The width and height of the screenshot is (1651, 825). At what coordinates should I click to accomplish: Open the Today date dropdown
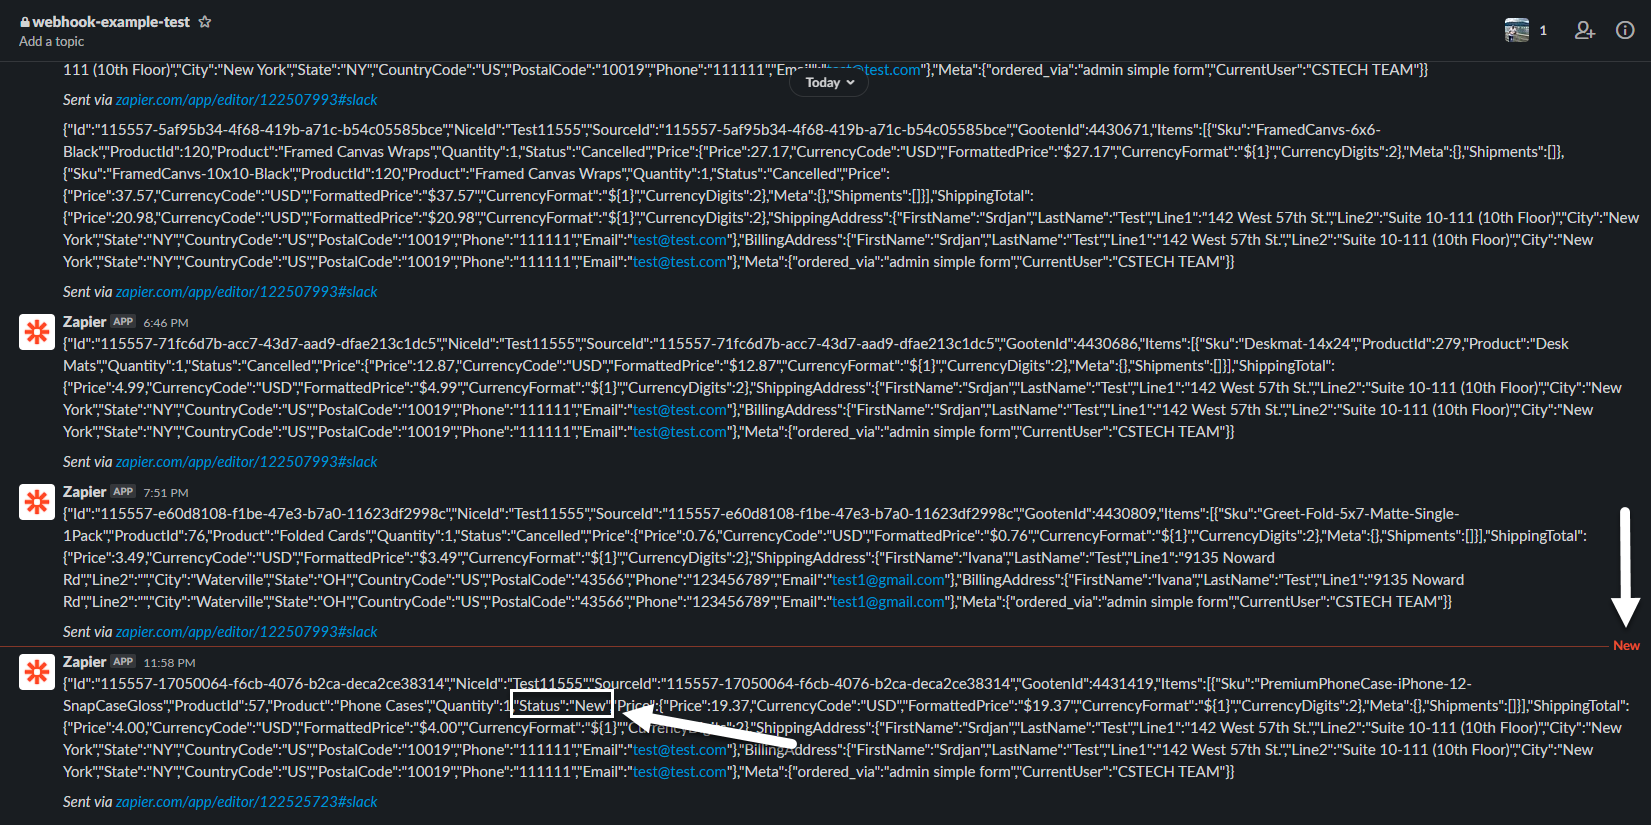coord(830,82)
